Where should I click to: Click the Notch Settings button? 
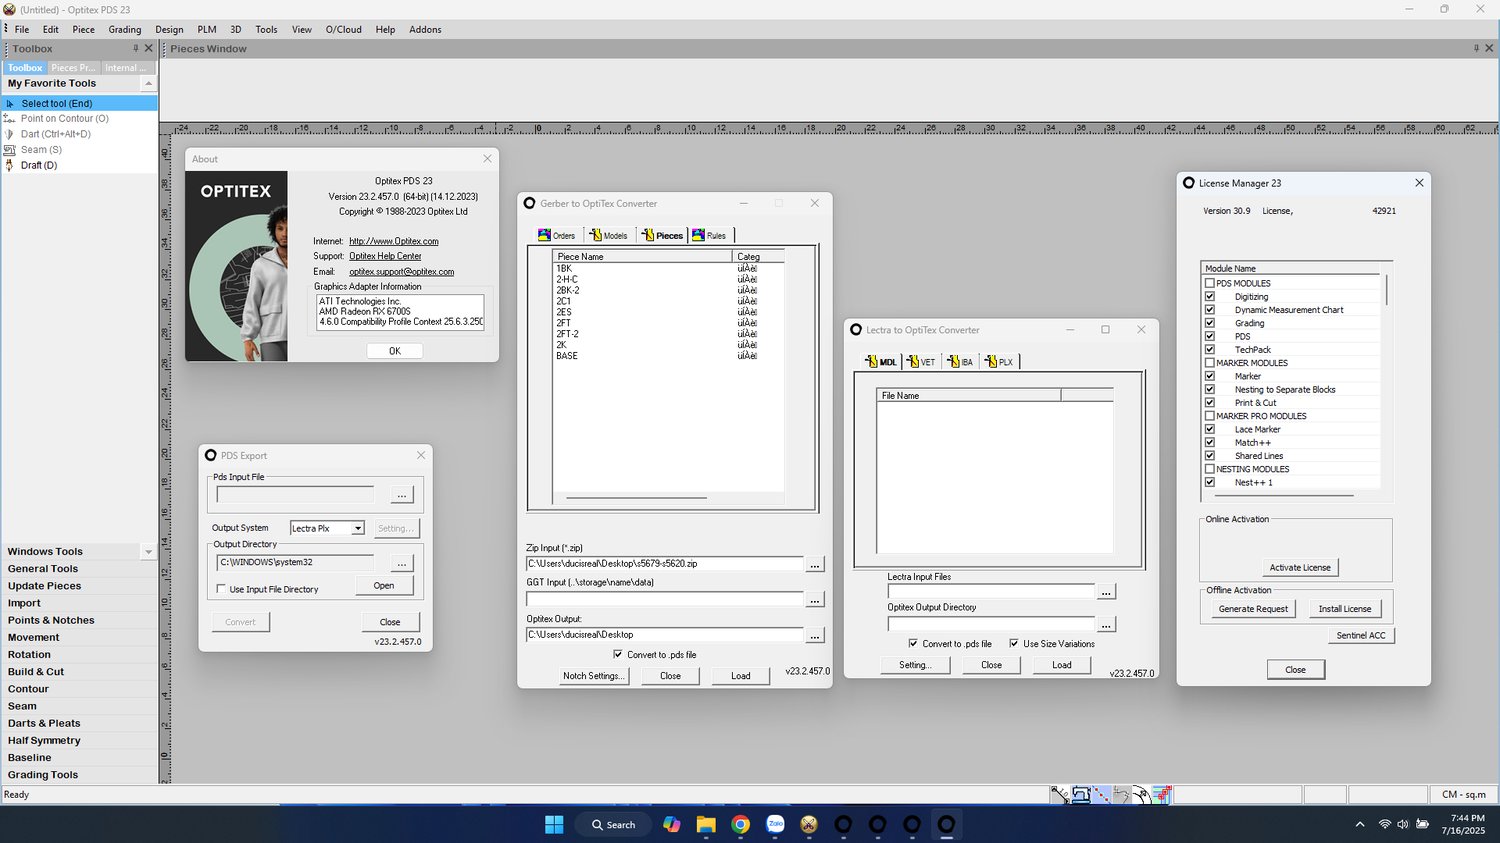593,676
